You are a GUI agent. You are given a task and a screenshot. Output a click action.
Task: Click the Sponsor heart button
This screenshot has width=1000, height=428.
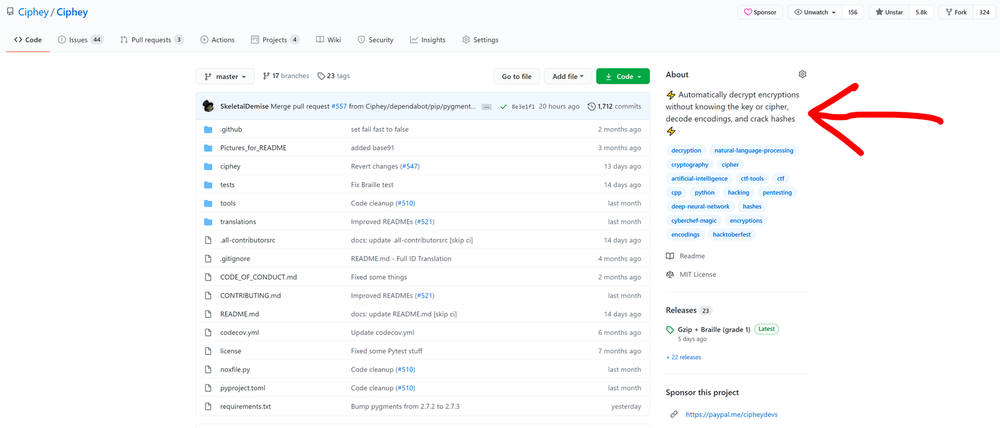[760, 12]
